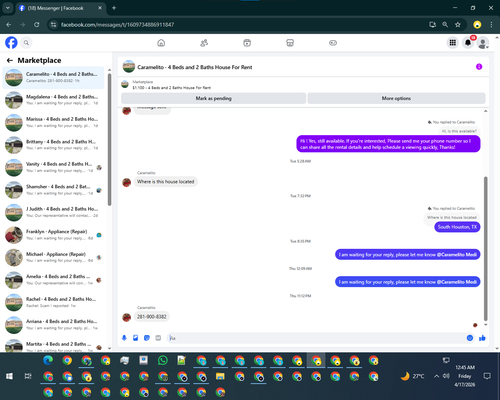
Task: Click the 281-900-8382 phone number message
Action: pyautogui.click(x=152, y=317)
